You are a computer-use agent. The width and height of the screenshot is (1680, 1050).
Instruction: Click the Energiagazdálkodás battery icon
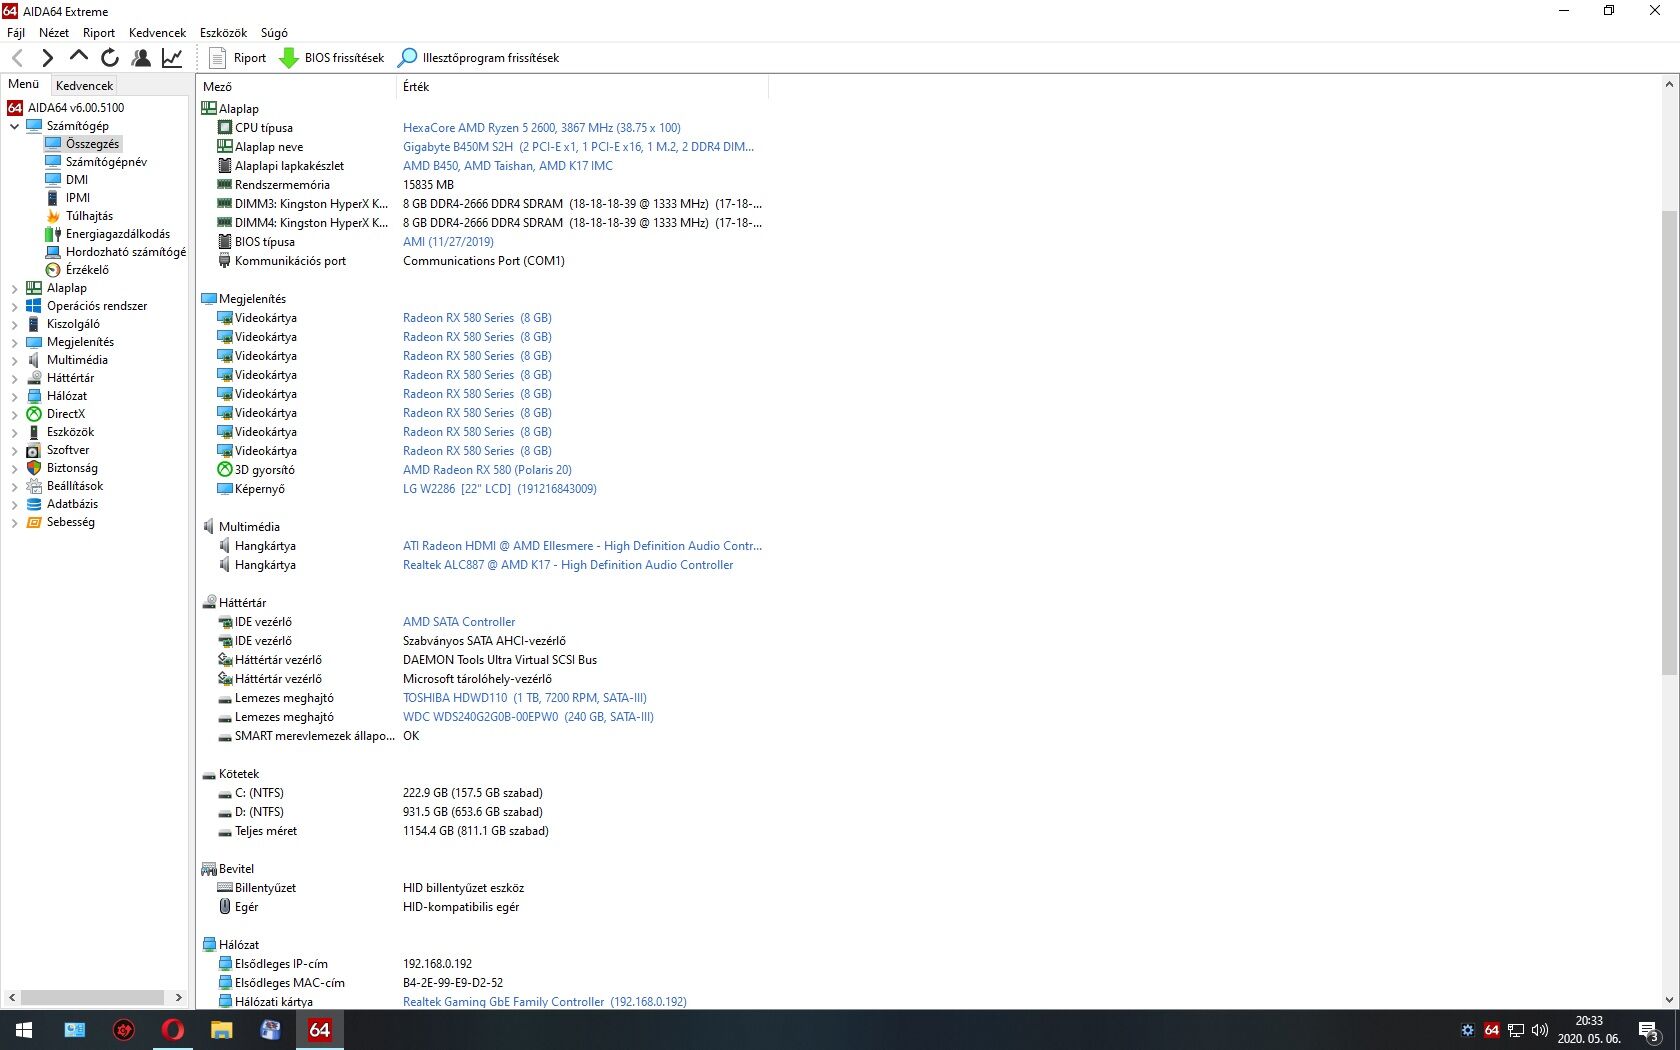pos(53,234)
